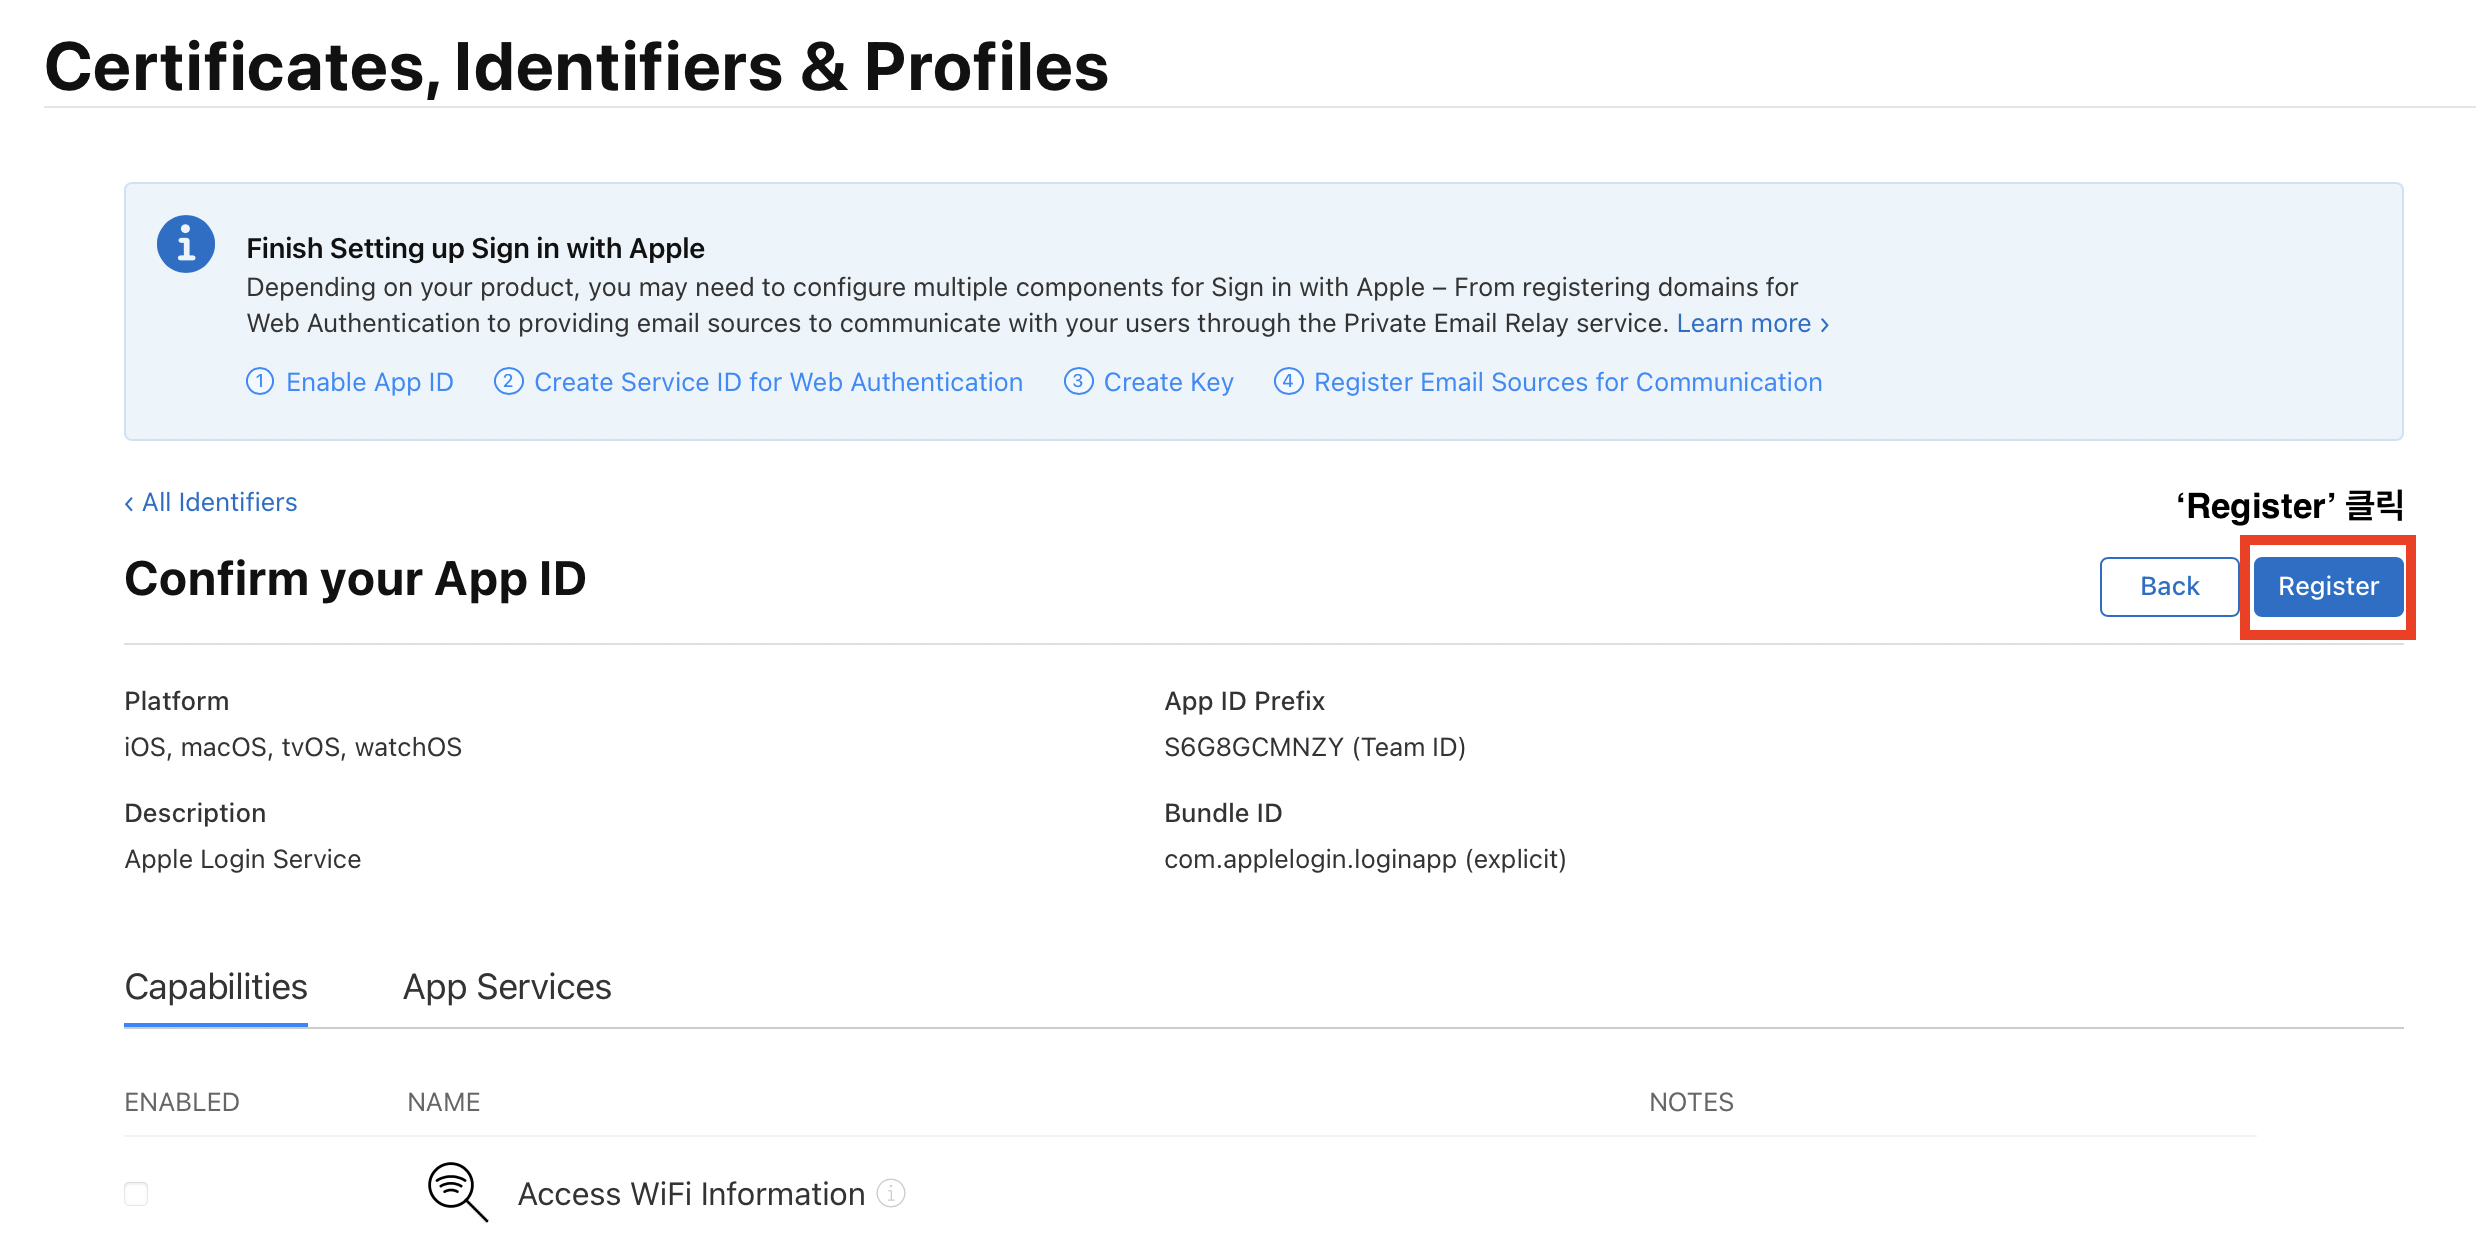Open the Create Key step link

[x=1168, y=382]
